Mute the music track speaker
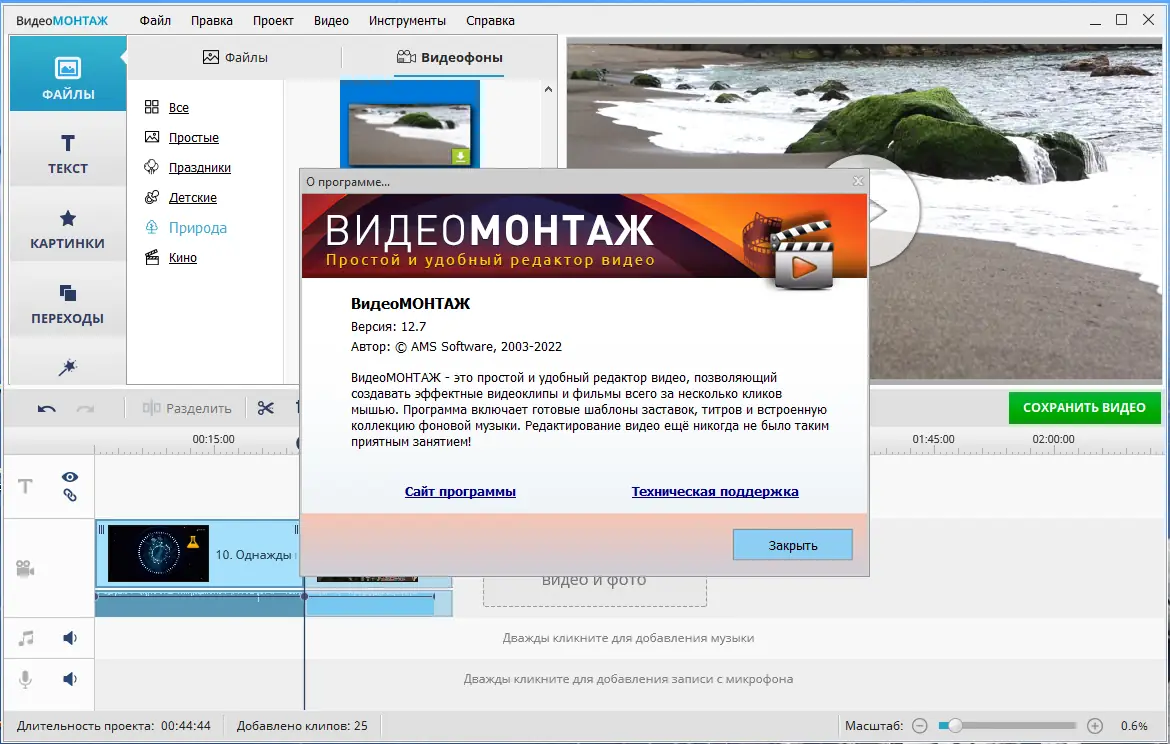 click(69, 638)
